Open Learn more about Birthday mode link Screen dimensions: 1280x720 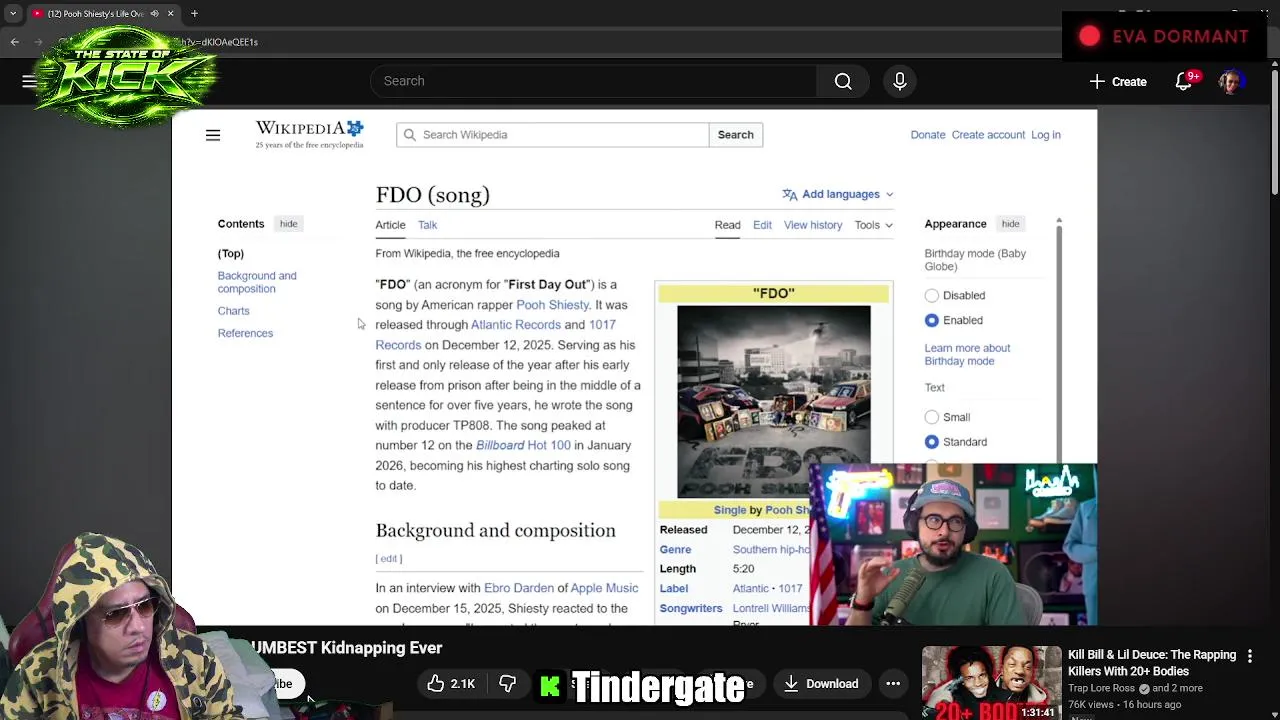click(x=967, y=354)
